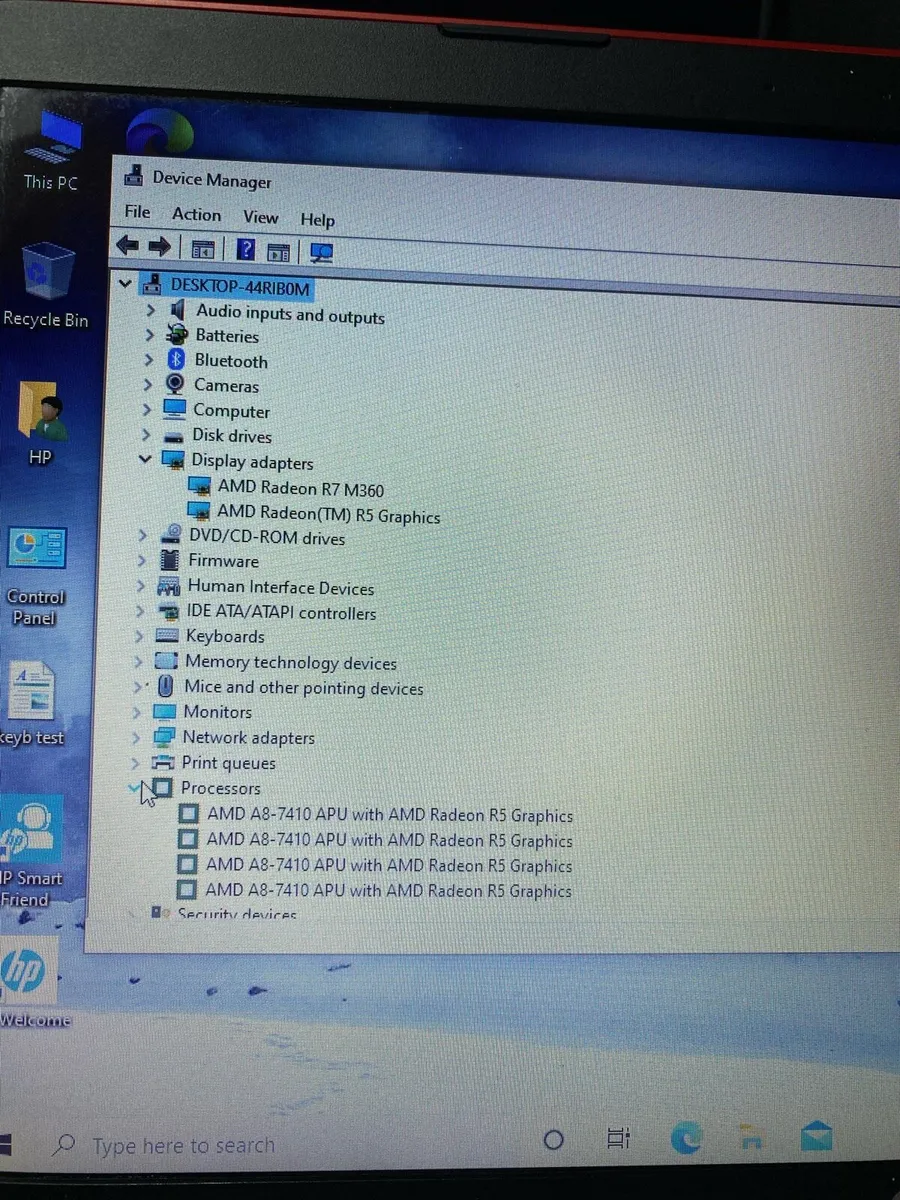
Task: Expand Memory technology devices category
Action: [x=138, y=661]
